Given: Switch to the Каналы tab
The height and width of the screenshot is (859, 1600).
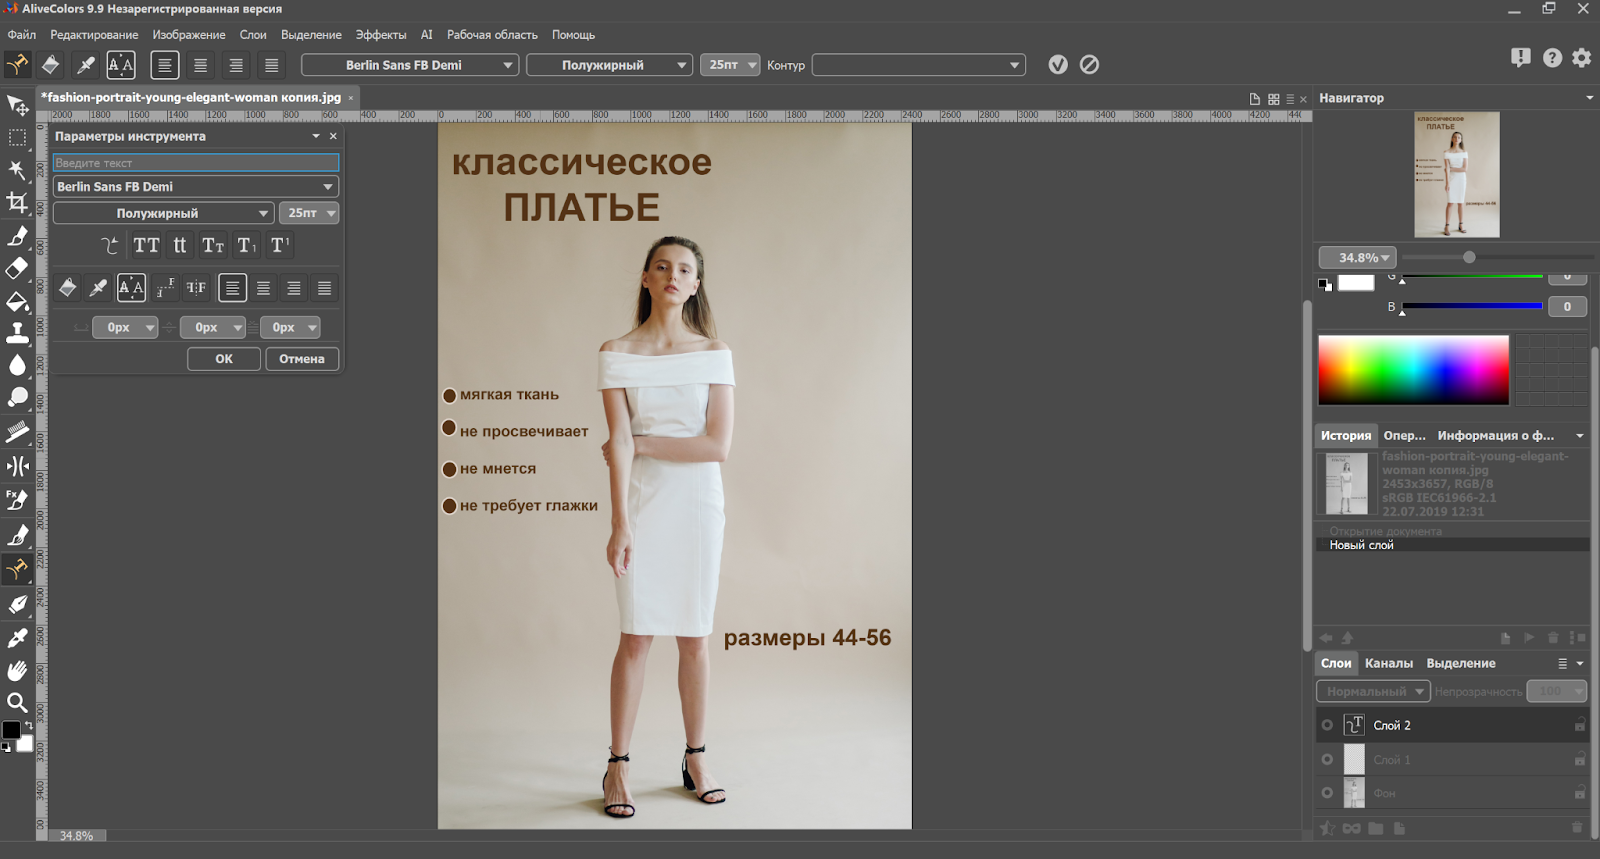Looking at the screenshot, I should [x=1388, y=663].
